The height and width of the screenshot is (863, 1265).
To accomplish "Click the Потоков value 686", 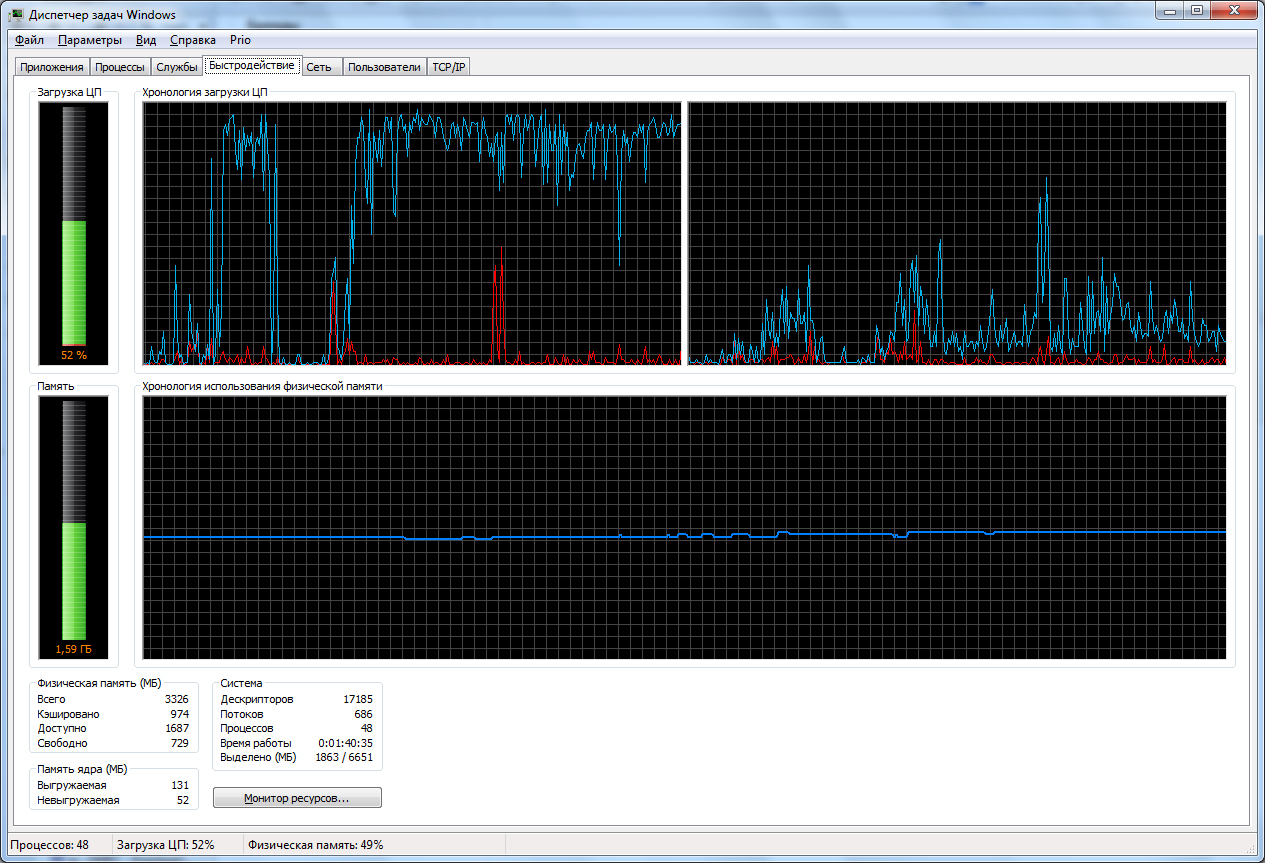I will pyautogui.click(x=363, y=714).
